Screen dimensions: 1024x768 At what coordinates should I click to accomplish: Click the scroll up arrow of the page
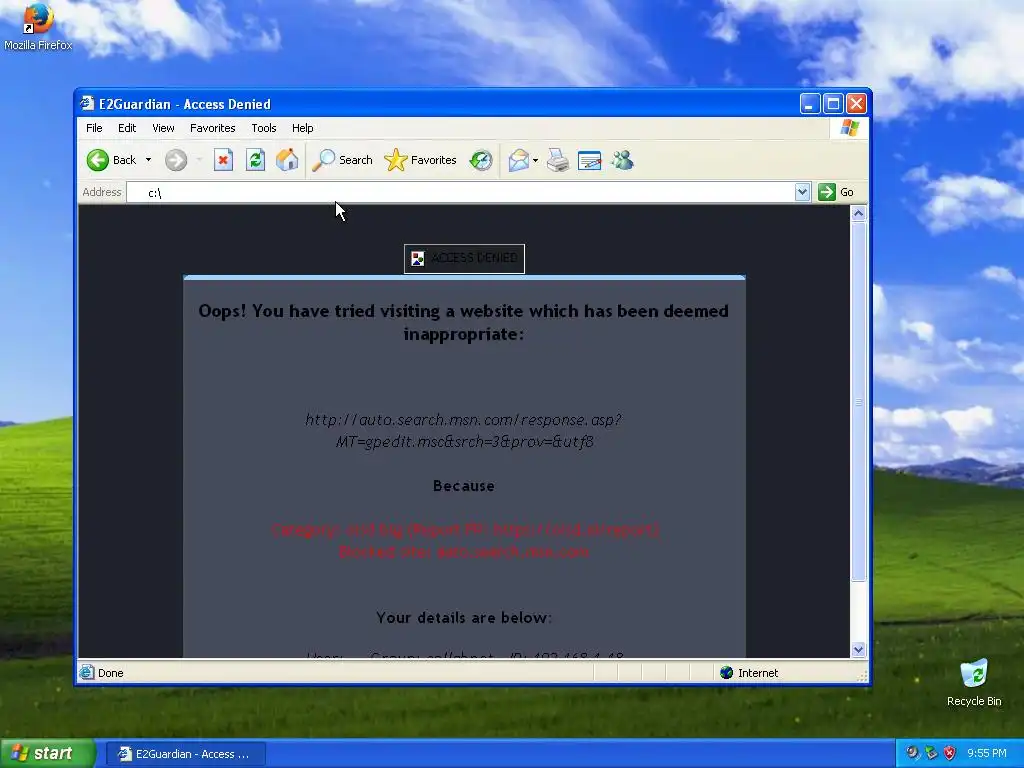(858, 213)
